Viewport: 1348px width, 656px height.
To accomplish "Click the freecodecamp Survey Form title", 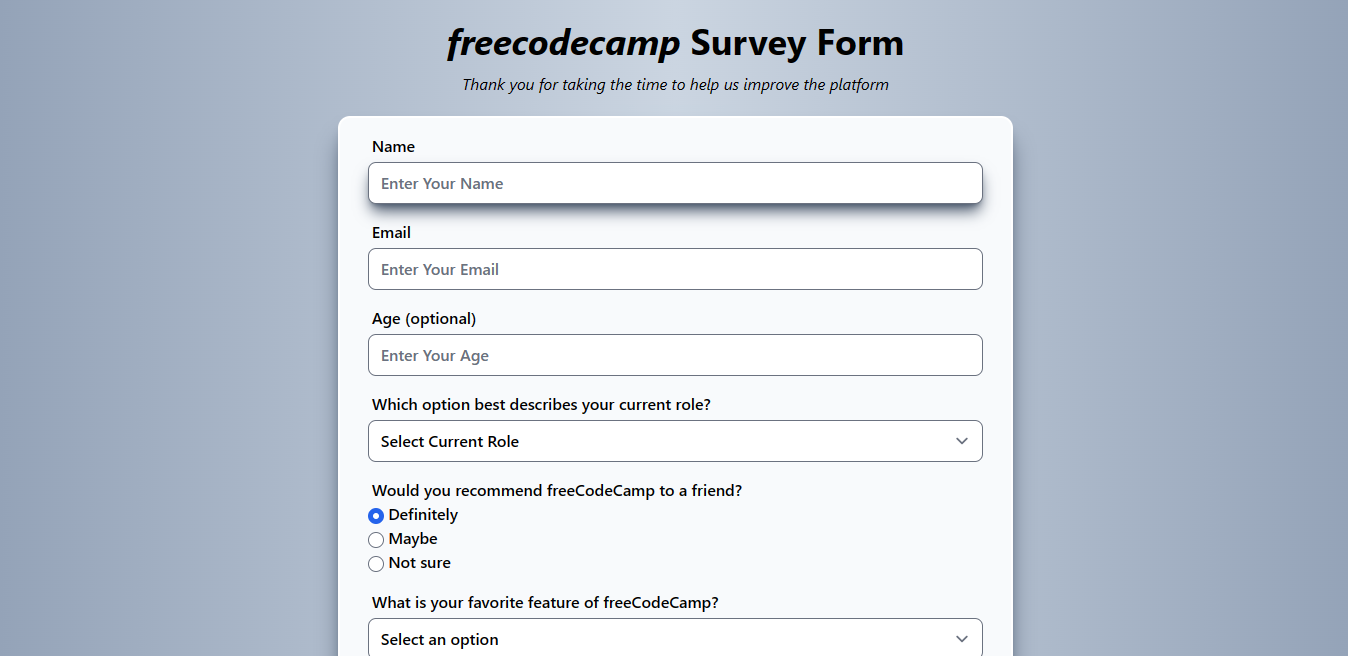I will click(x=674, y=42).
